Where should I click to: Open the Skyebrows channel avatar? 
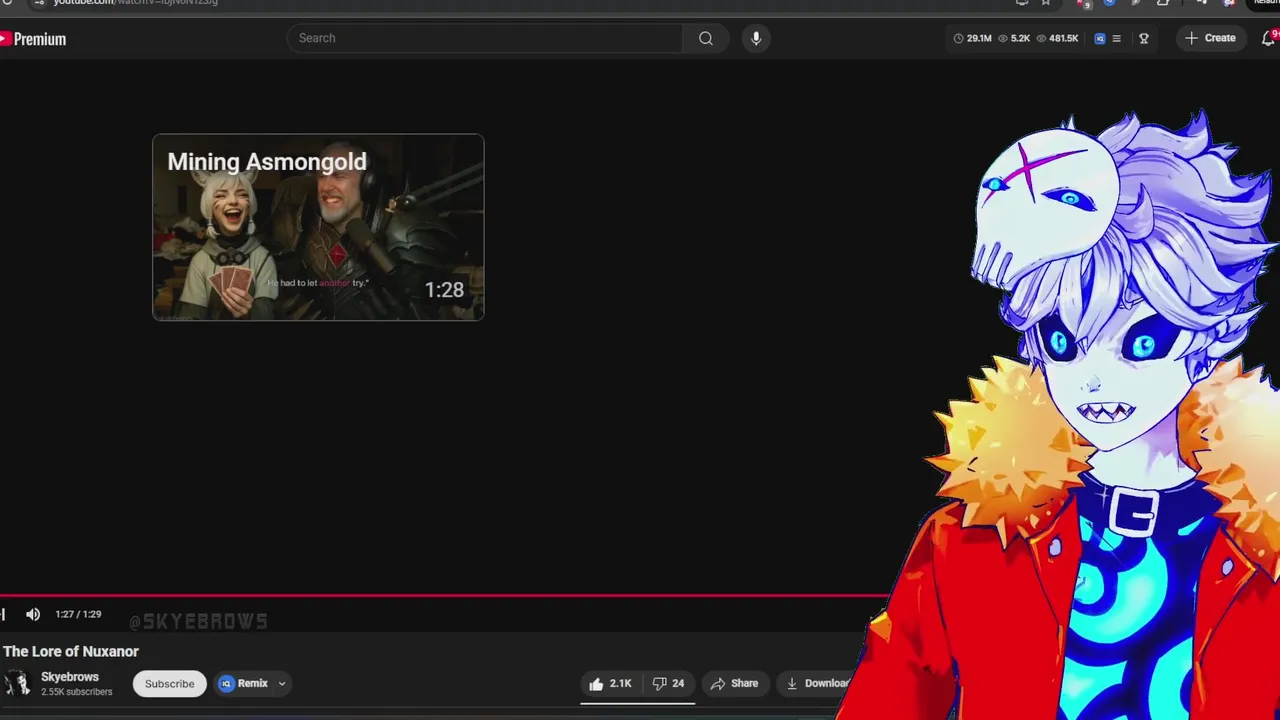tap(17, 683)
